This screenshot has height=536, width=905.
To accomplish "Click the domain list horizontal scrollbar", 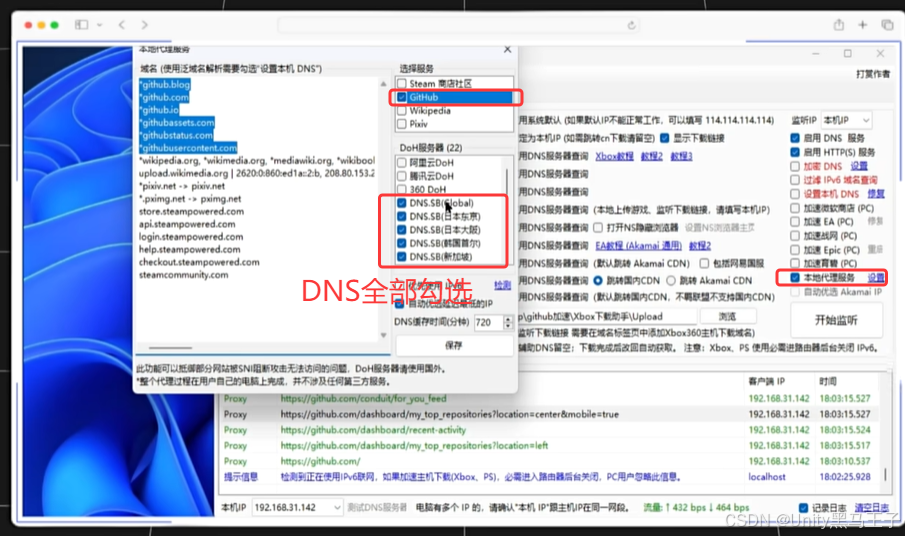I will (x=170, y=348).
